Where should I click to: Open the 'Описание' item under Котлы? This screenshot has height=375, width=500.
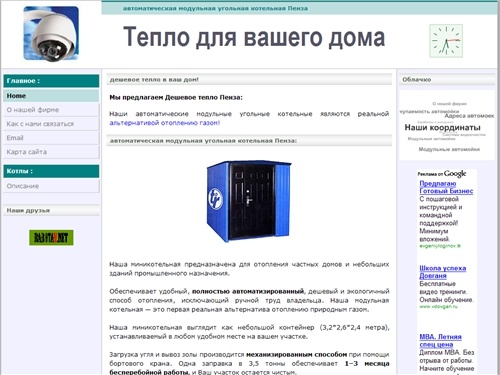[x=51, y=186]
